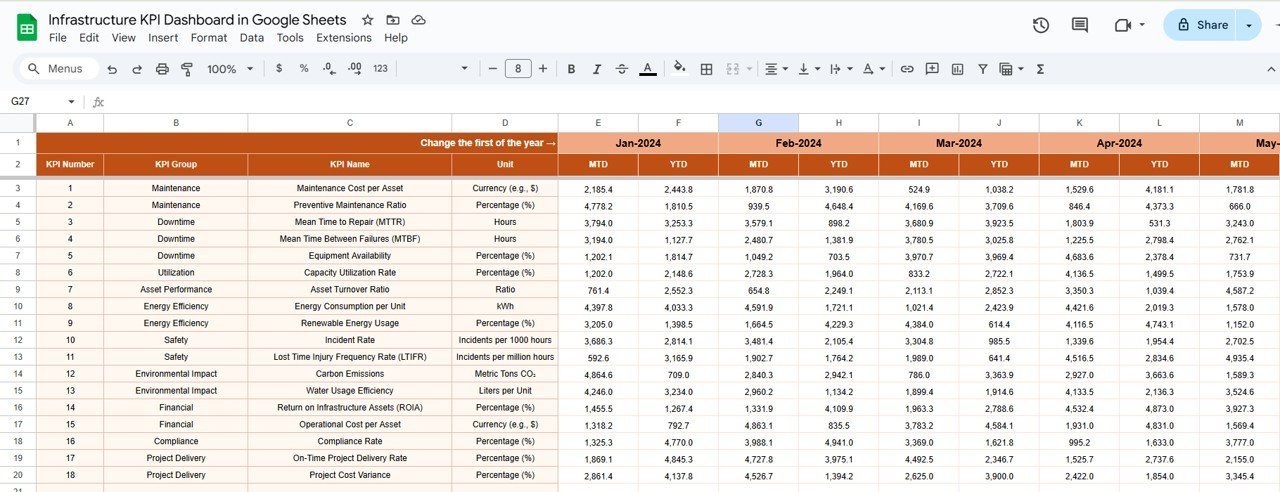Viewport: 1280px width, 492px height.
Task: Open the comments panel icon
Action: click(x=1080, y=25)
